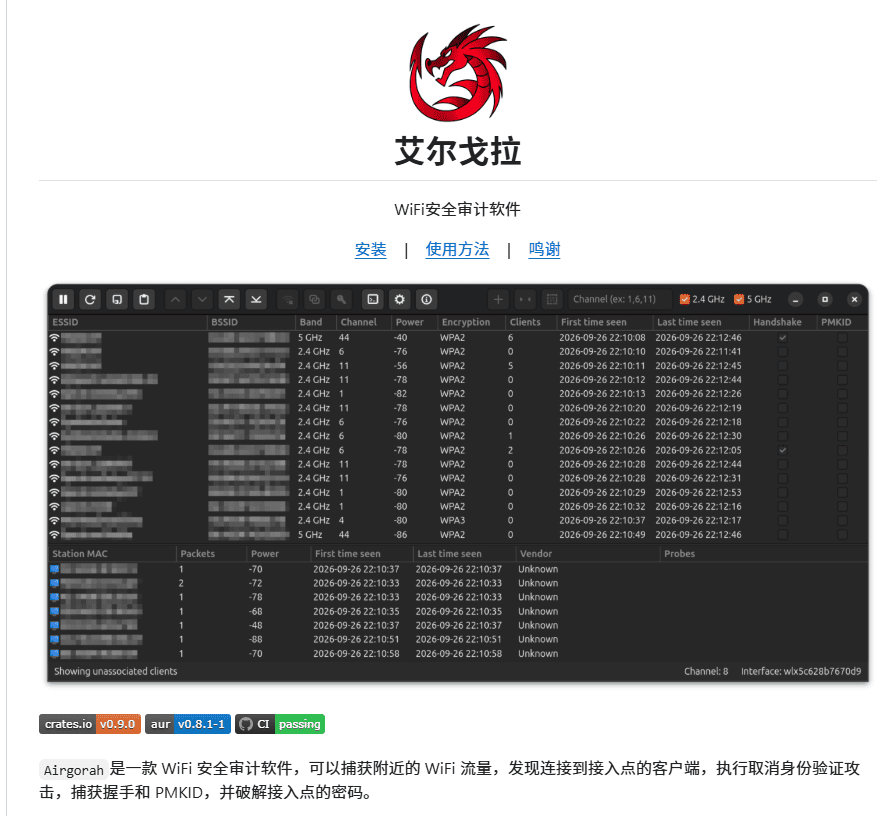Open the 鸣谢 link
The width and height of the screenshot is (890, 816).
(544, 250)
